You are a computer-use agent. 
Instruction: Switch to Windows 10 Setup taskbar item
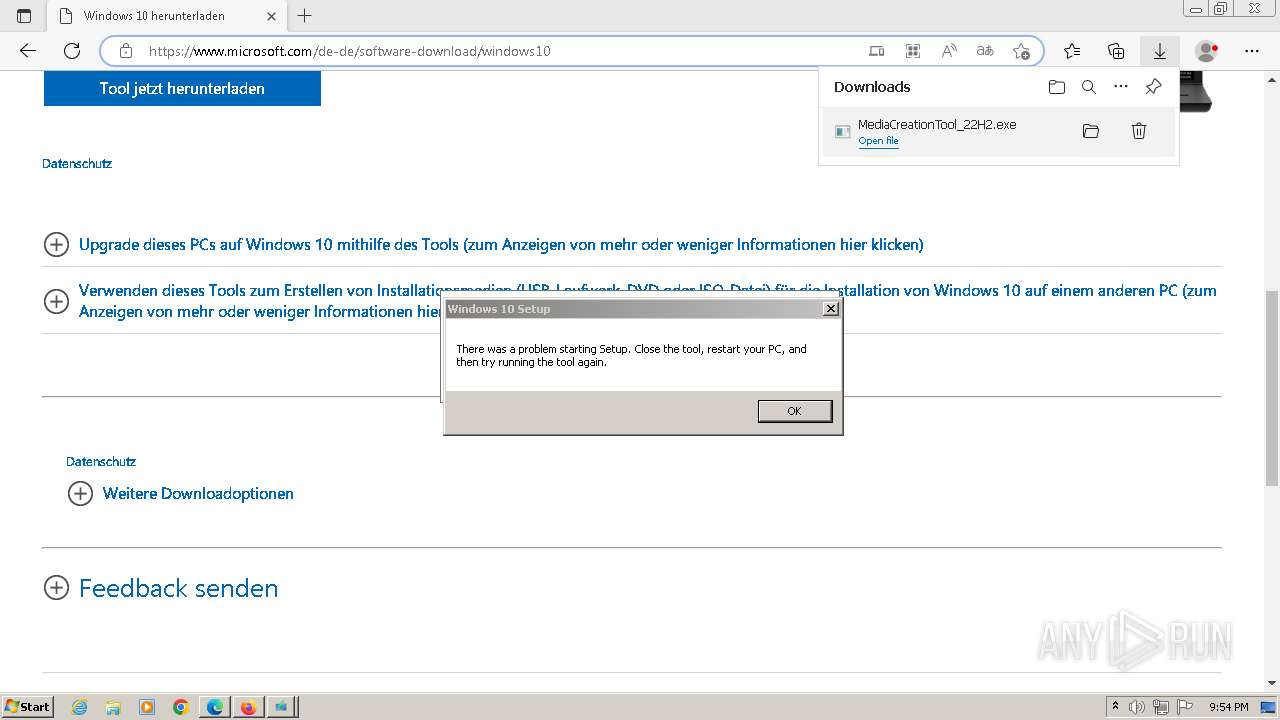point(282,707)
